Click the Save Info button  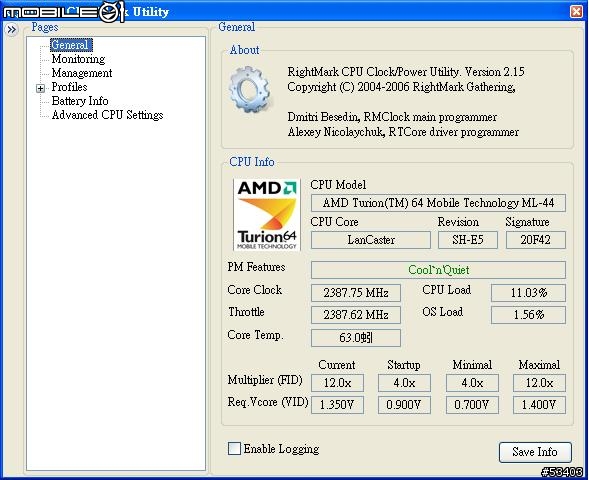click(x=535, y=452)
